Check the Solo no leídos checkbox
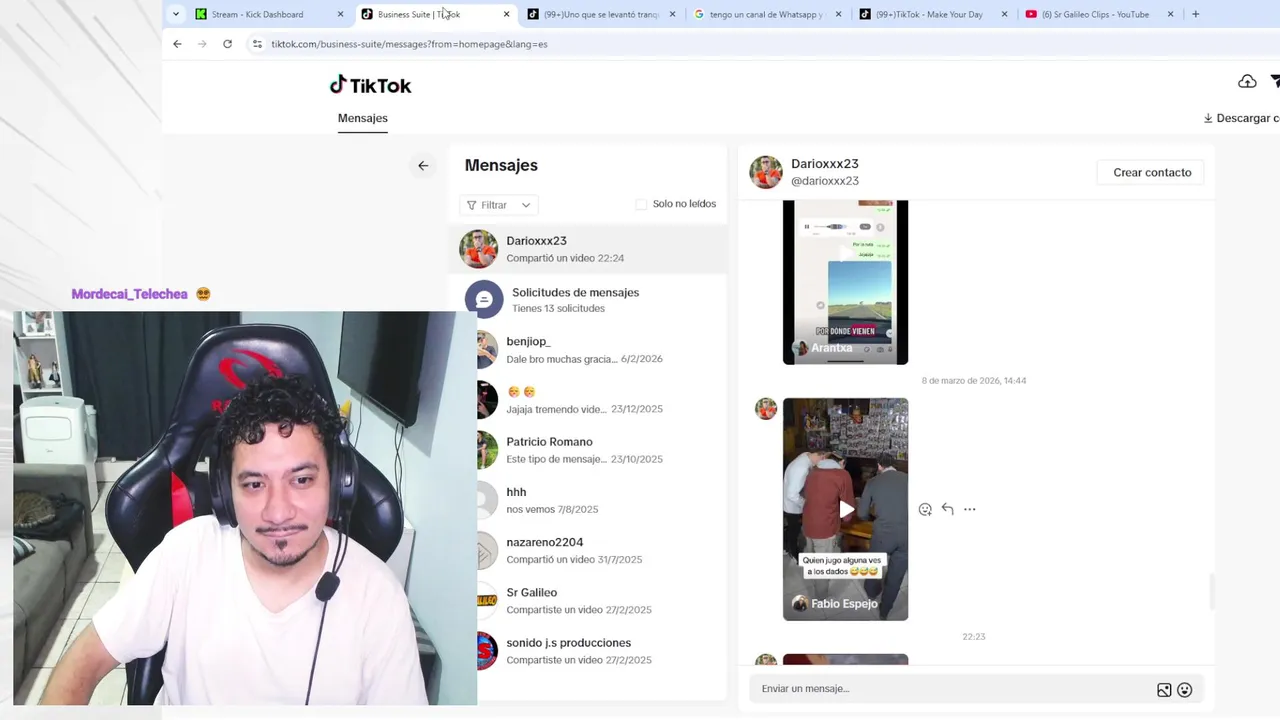Screen dimensions: 1280x720 point(641,204)
